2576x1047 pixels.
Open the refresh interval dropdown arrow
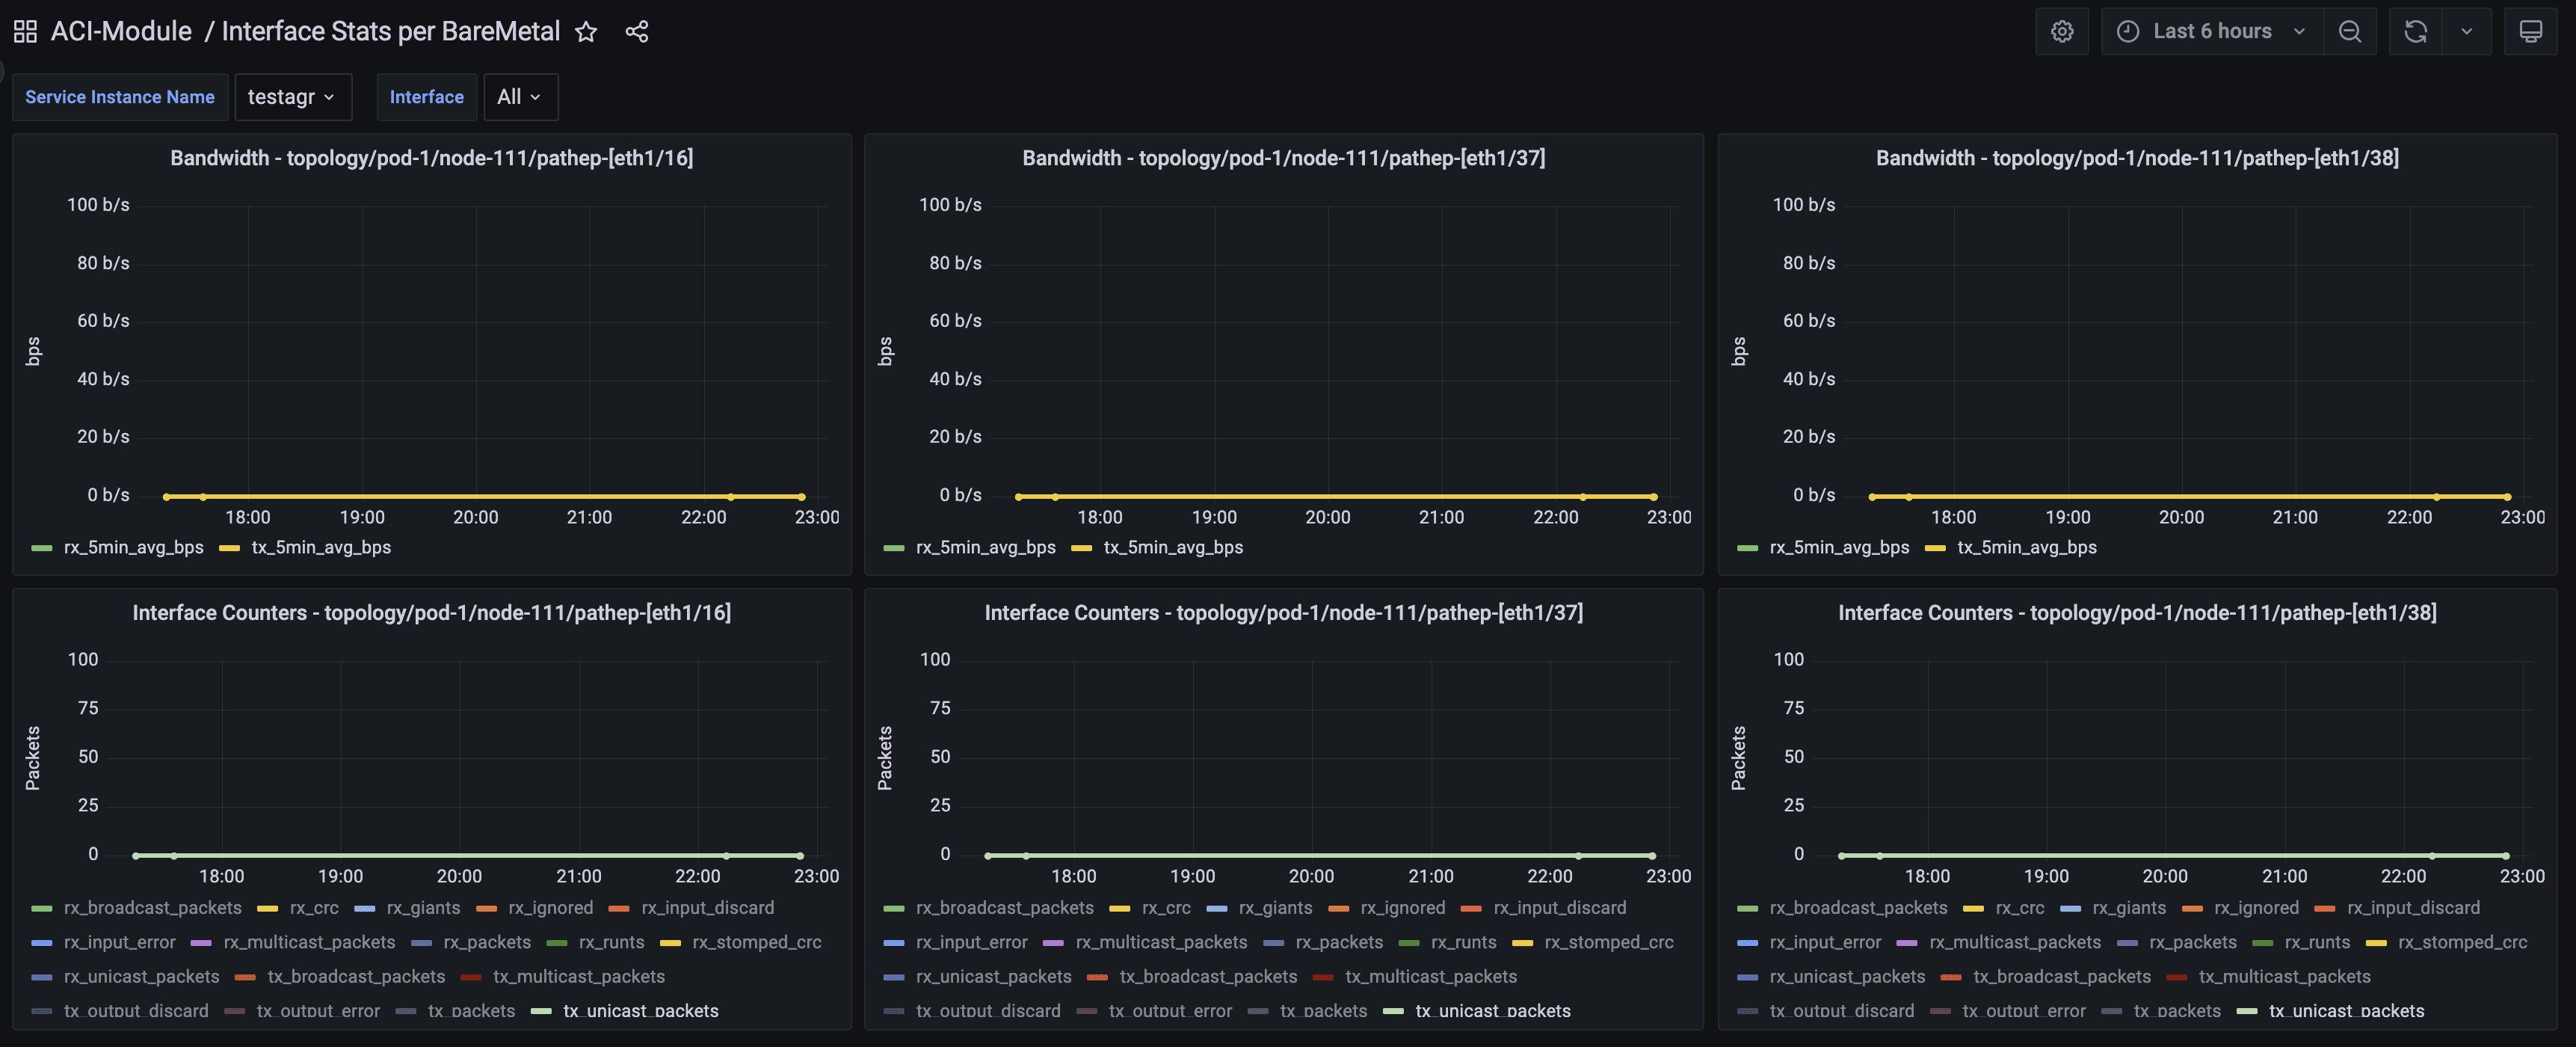coord(2466,32)
